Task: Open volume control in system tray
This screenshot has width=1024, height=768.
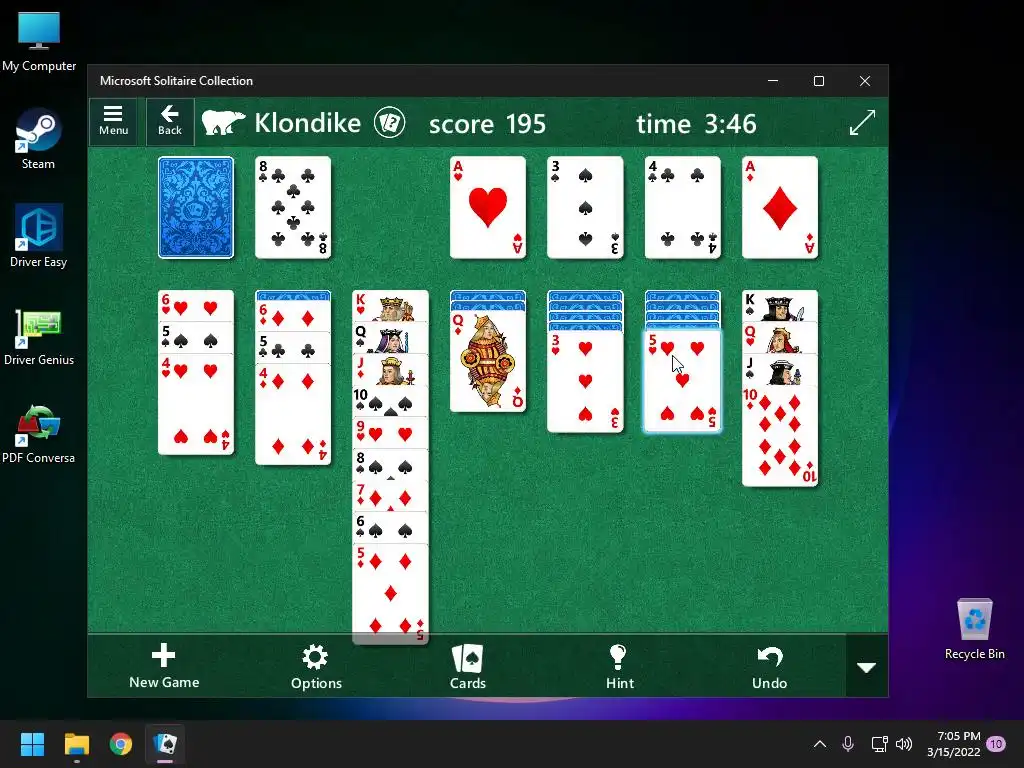Action: pyautogui.click(x=904, y=744)
